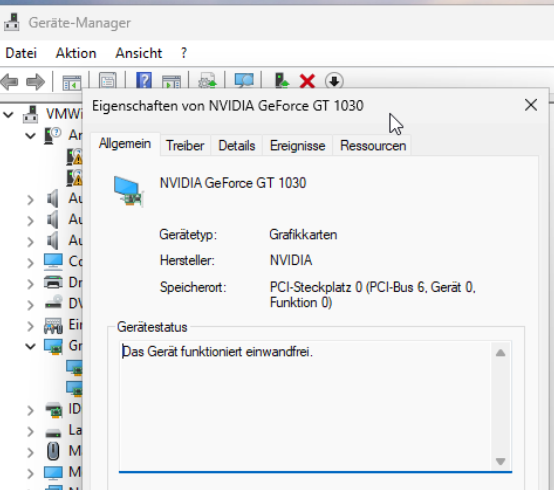Screen dimensions: 554x490
Task: Click the forward arrow toolbar icon
Action: click(x=35, y=82)
